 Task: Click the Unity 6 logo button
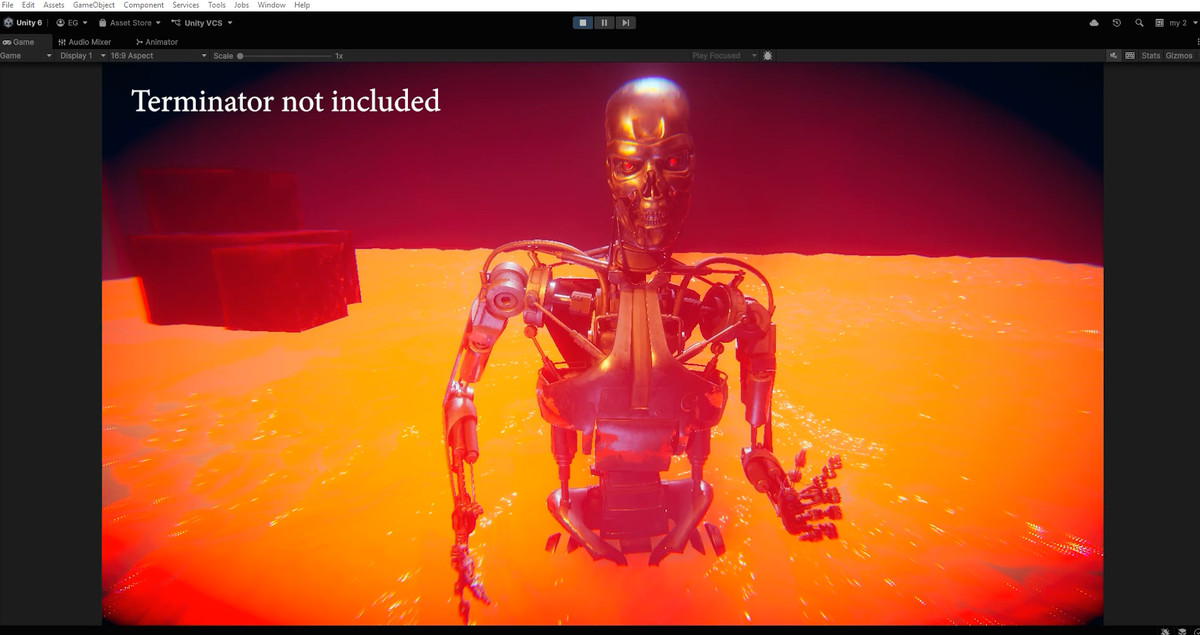click(23, 22)
